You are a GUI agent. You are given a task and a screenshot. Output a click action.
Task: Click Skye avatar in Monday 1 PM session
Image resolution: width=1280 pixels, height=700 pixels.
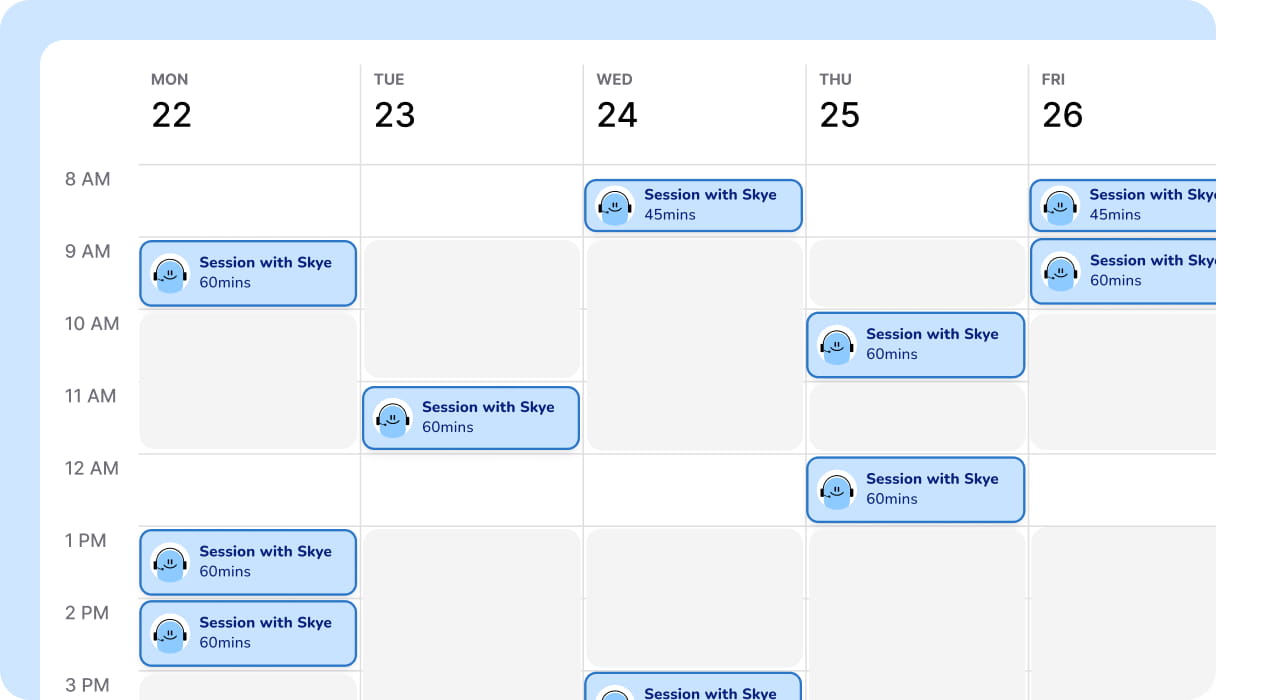(170, 562)
